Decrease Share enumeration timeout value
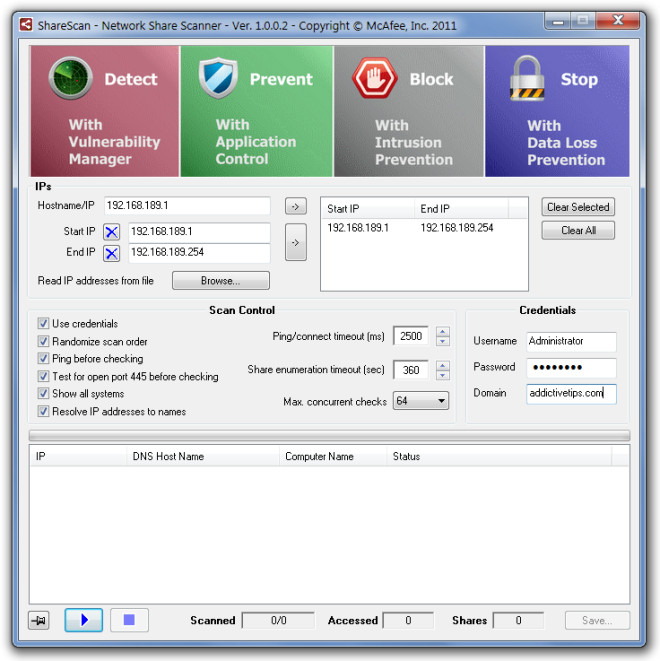660x661 pixels. [x=443, y=375]
